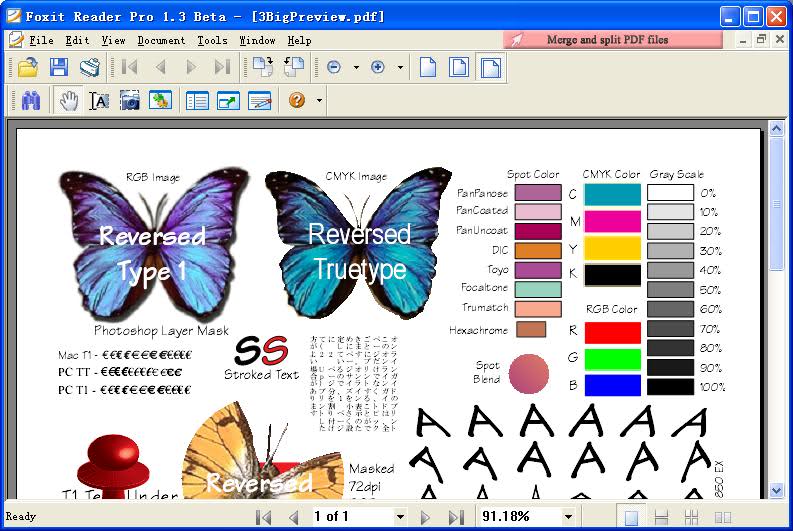Go to first page in status bar
The height and width of the screenshot is (531, 793).
point(263,517)
